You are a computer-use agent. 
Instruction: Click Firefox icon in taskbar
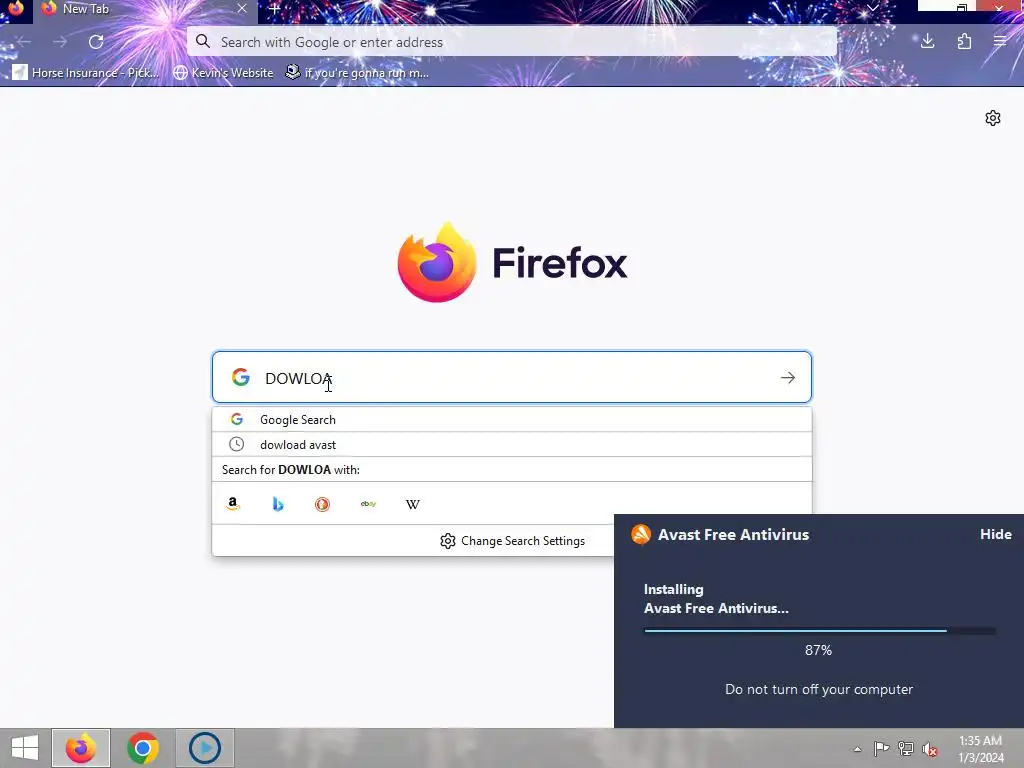[81, 748]
